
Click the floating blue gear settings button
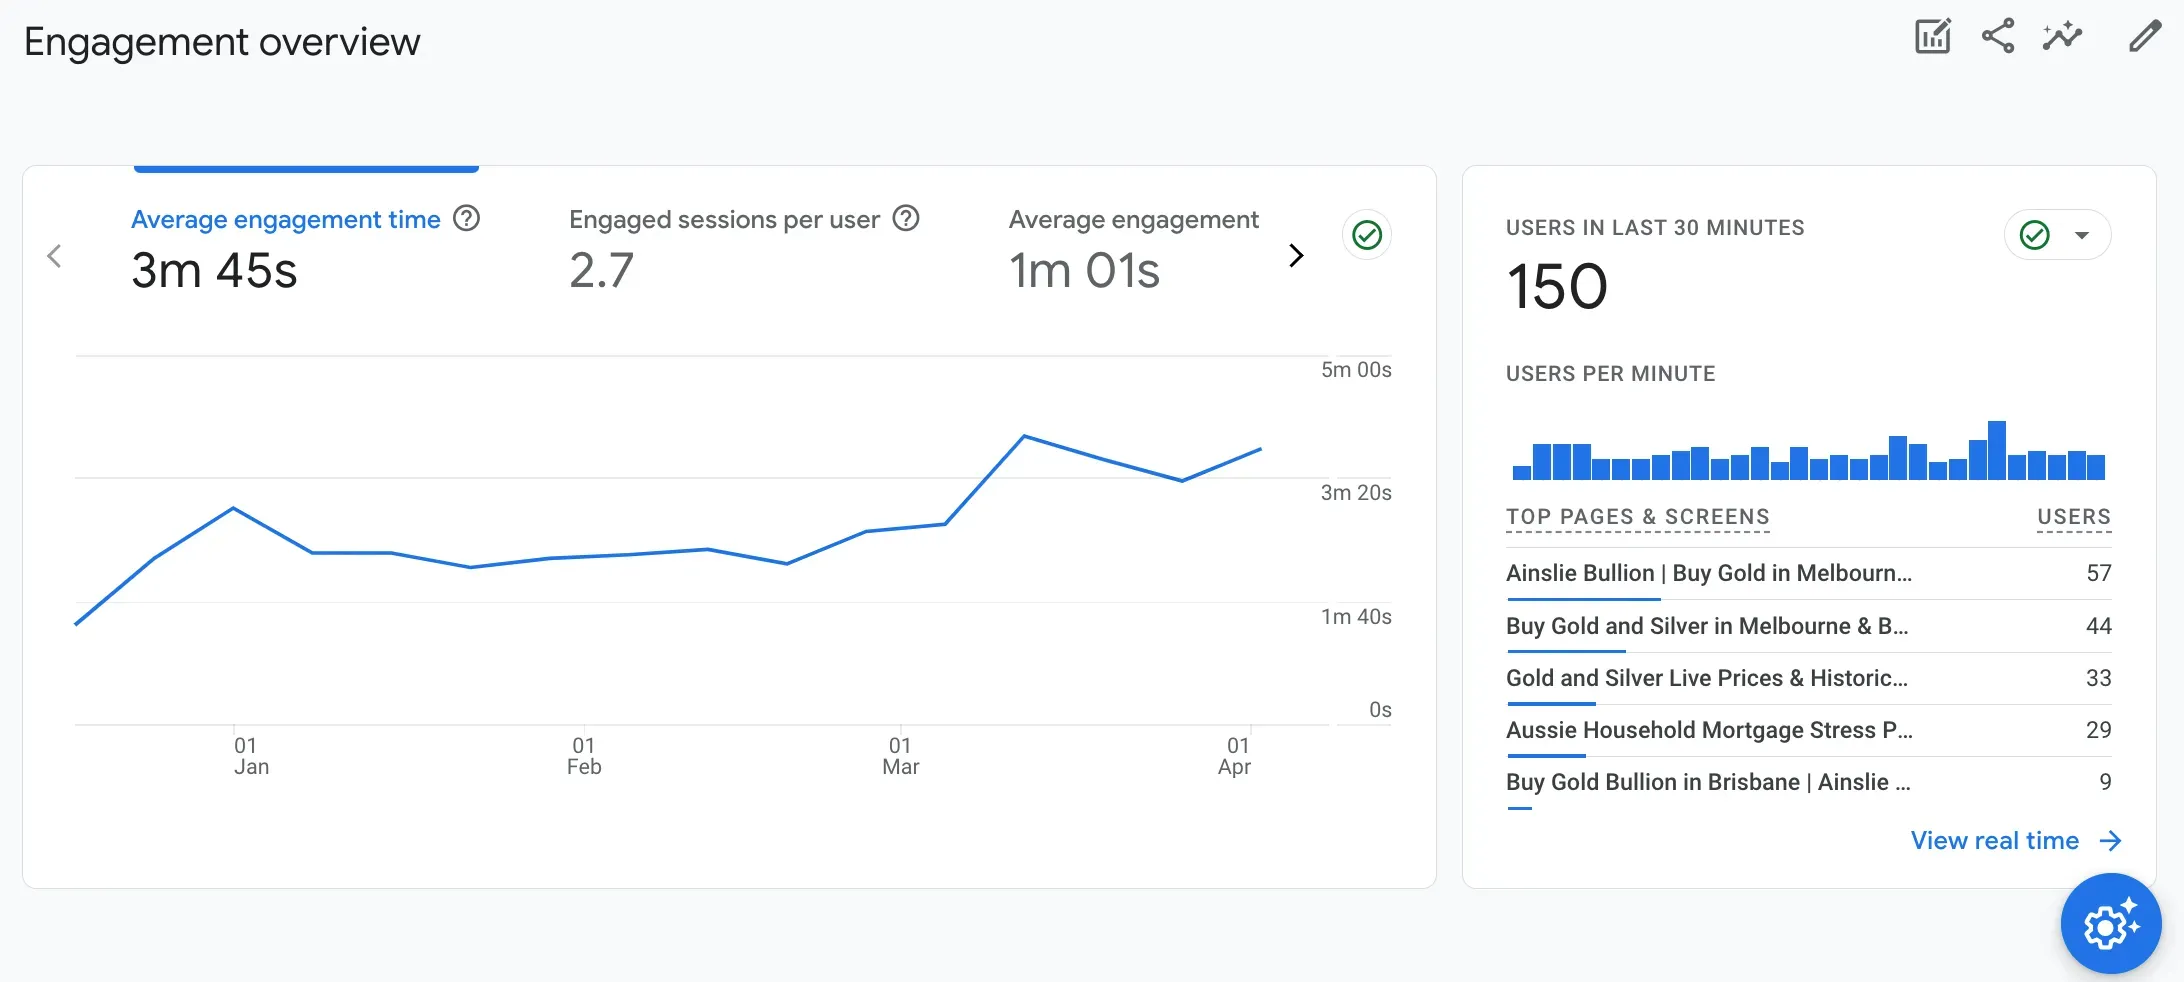(x=2111, y=924)
